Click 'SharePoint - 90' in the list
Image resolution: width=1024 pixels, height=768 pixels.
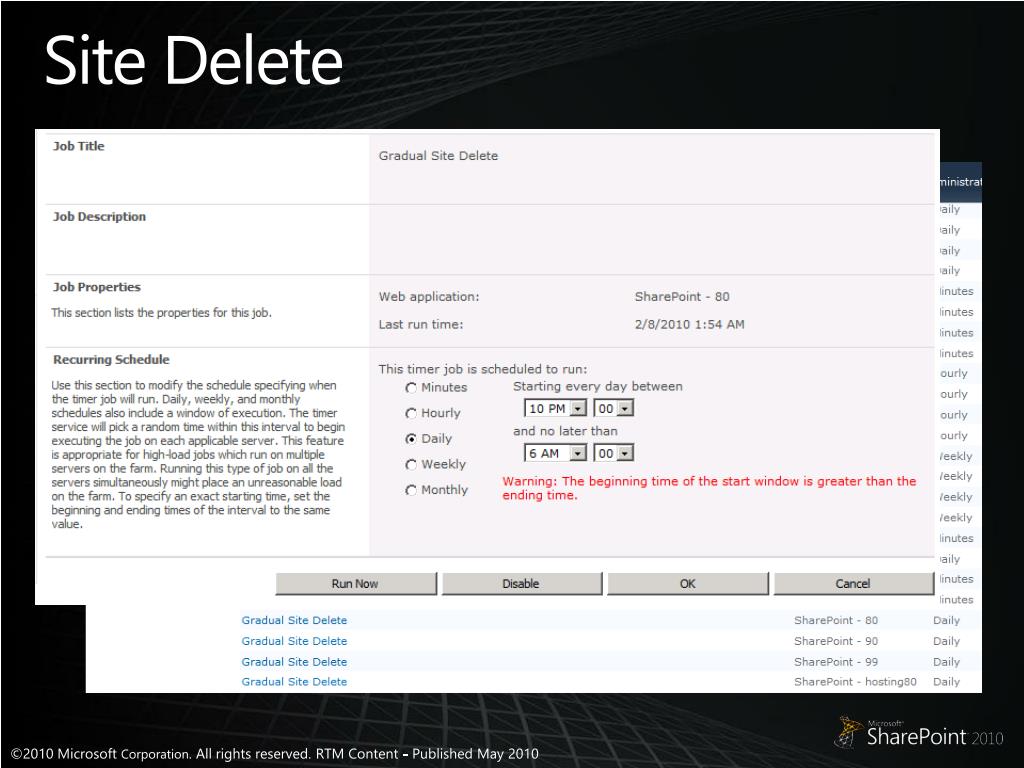pyautogui.click(x=836, y=641)
